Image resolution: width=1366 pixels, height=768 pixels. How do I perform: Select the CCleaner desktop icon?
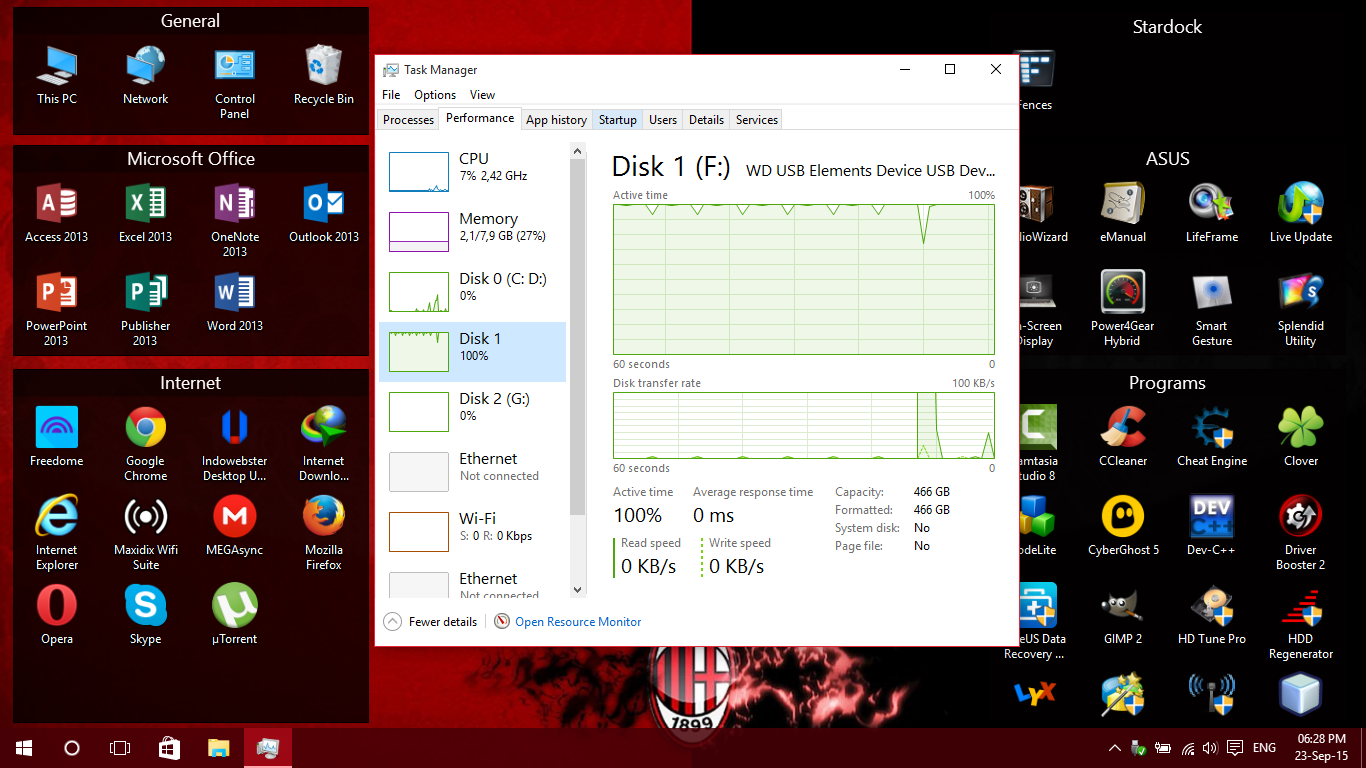pyautogui.click(x=1123, y=437)
